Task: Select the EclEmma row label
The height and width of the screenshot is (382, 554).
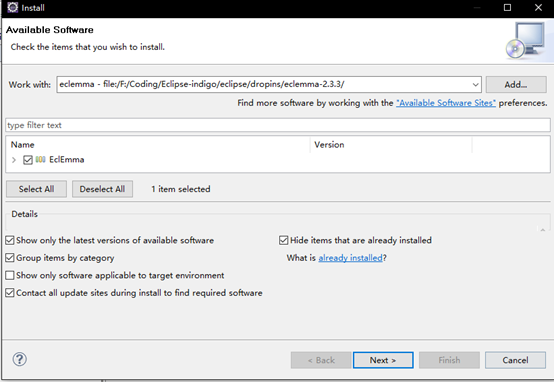Action: click(67, 160)
